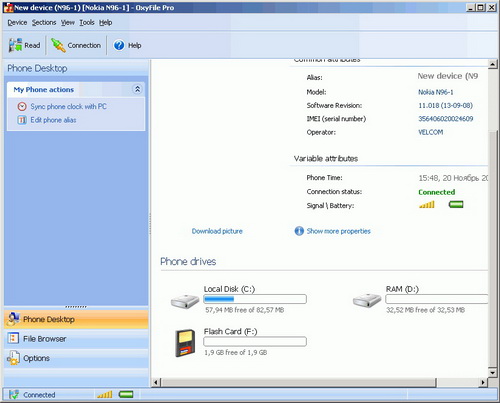Viewport: 500px width, 403px height.
Task: Click the VELCOM operator value
Action: 431,132
